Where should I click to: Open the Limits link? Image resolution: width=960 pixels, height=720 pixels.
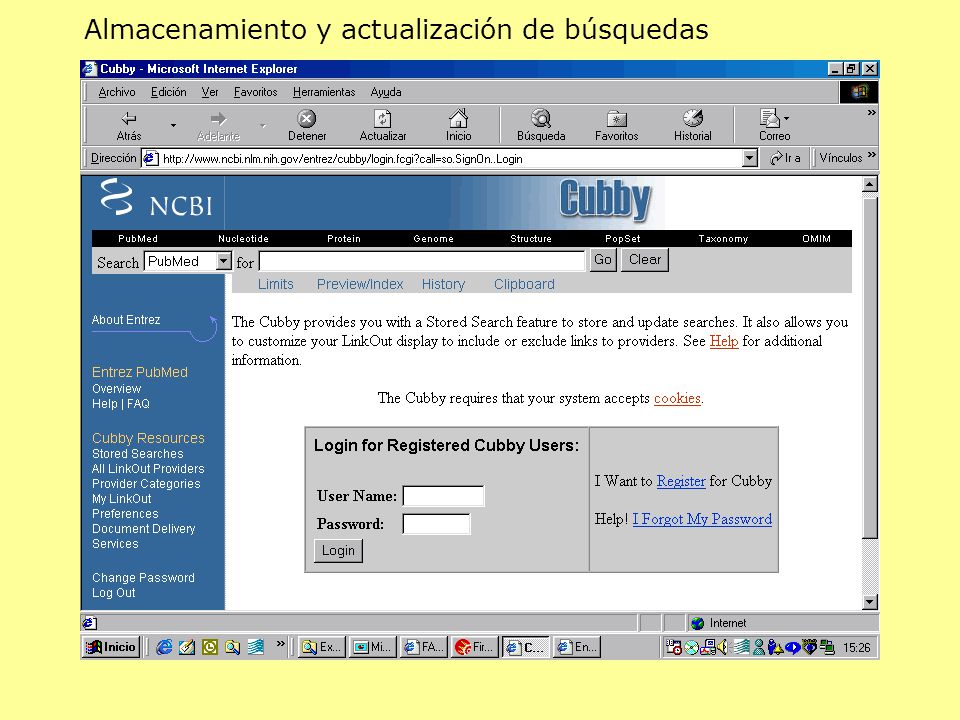(276, 284)
